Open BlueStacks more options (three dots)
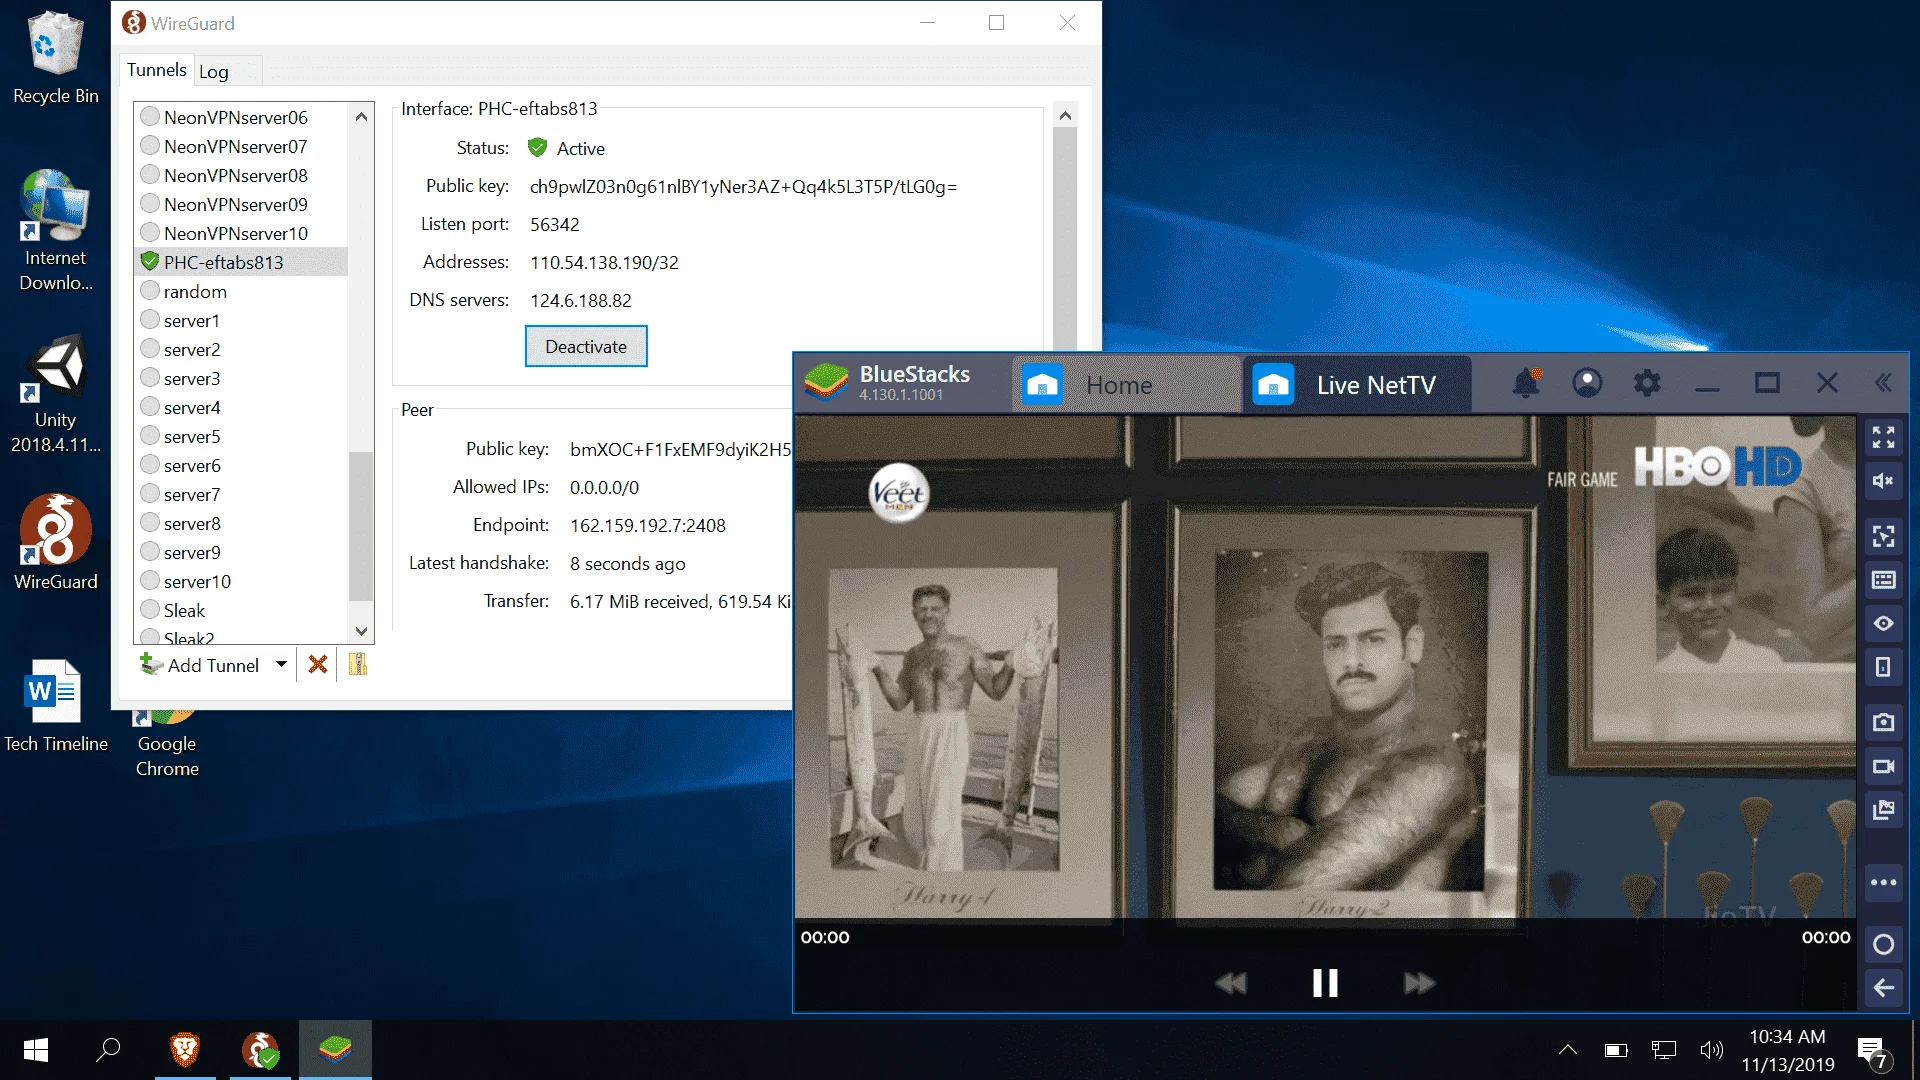 pyautogui.click(x=1883, y=882)
